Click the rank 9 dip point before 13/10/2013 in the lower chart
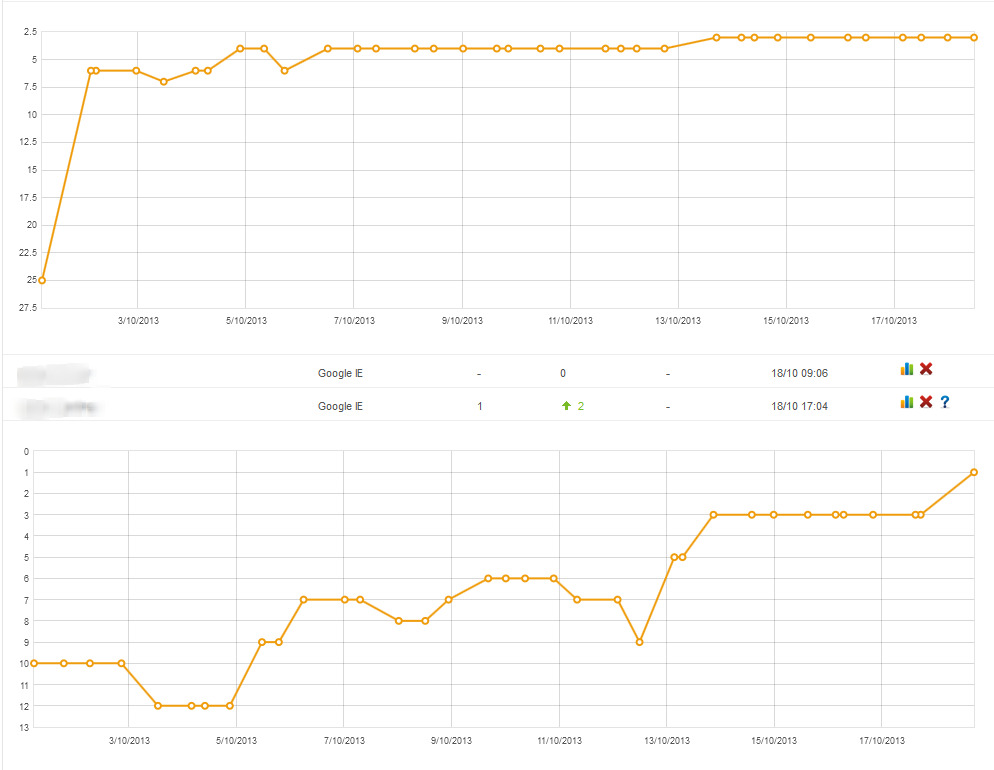Screen dimensions: 994x770 coord(640,642)
